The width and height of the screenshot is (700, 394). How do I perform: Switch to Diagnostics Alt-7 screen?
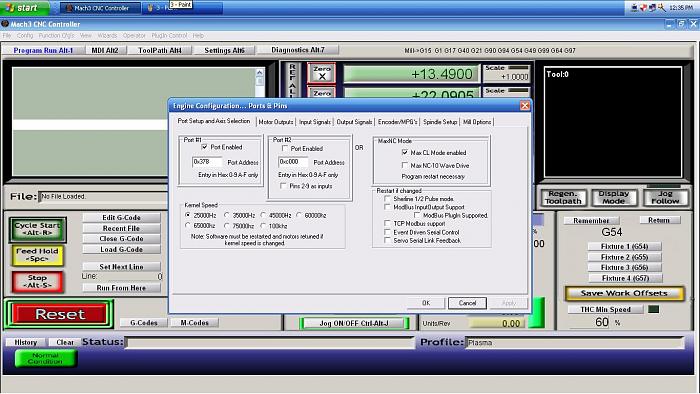pos(298,50)
